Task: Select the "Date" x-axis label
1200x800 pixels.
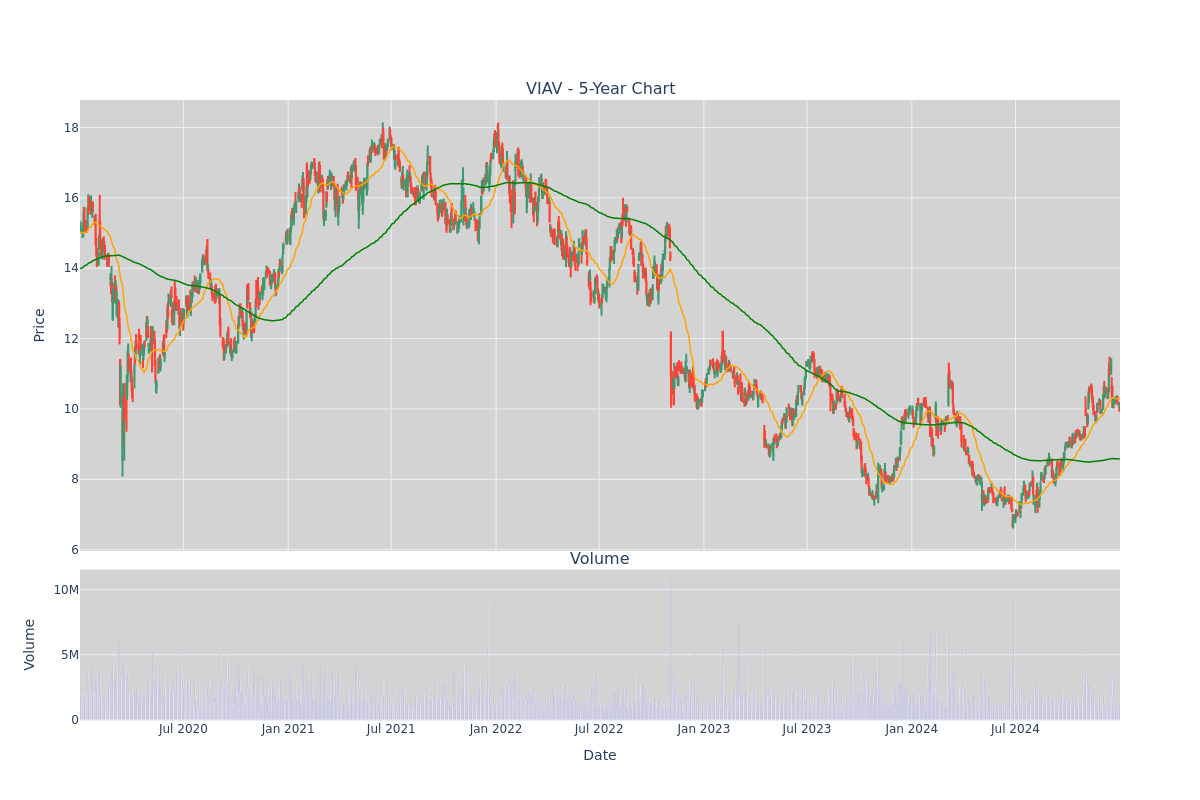Action: coord(600,756)
